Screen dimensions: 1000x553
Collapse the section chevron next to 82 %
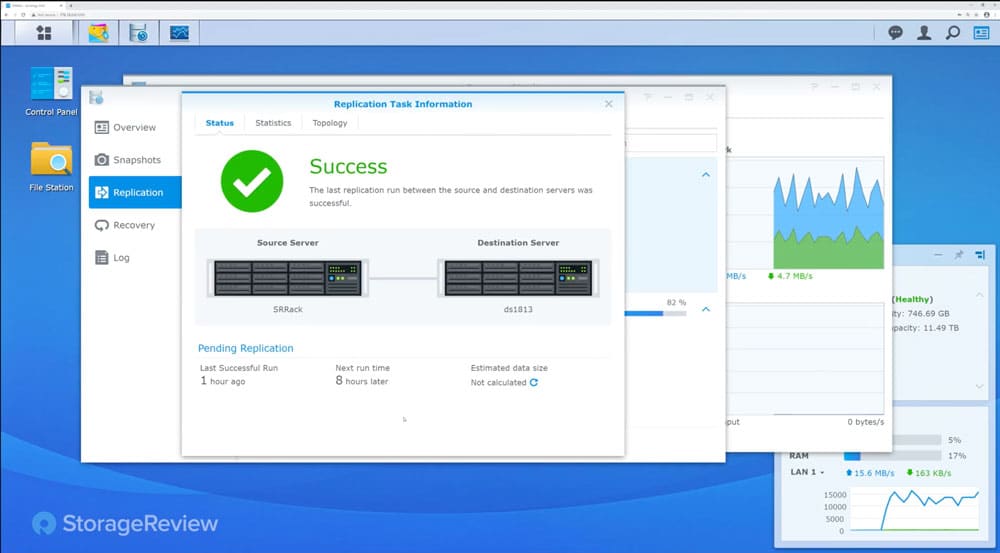click(706, 309)
